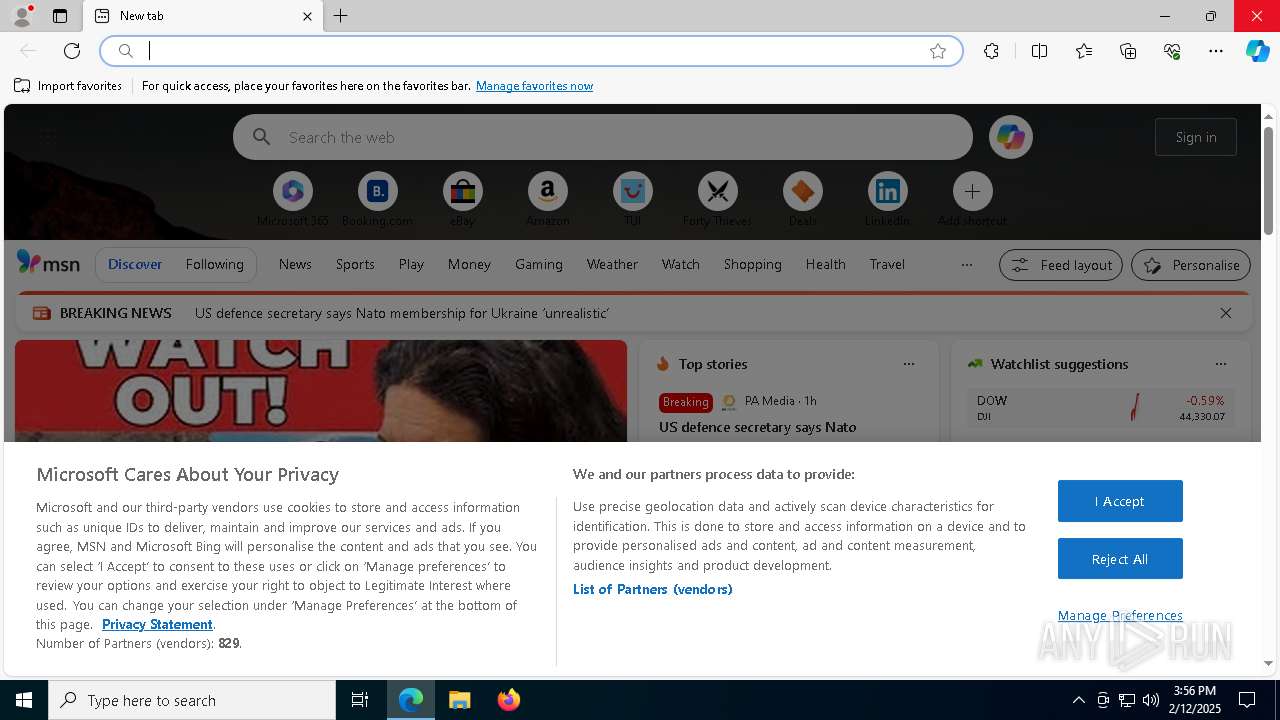
Task: Open the Weather menu item
Action: pyautogui.click(x=612, y=264)
